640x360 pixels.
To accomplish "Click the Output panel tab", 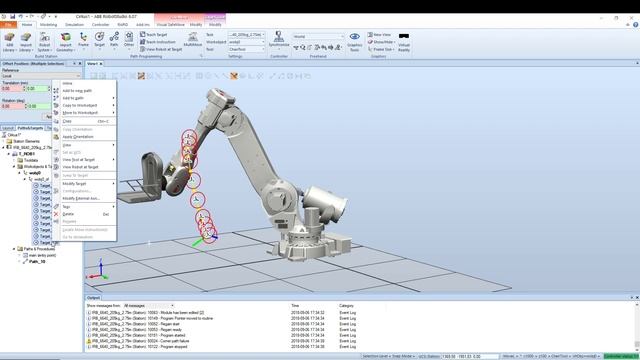I will (x=93, y=298).
